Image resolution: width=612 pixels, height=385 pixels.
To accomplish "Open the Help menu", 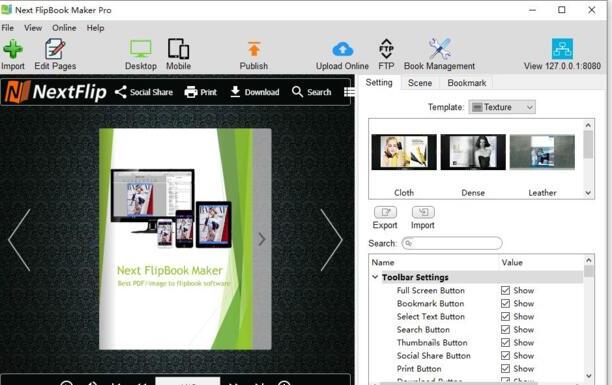I will click(95, 28).
